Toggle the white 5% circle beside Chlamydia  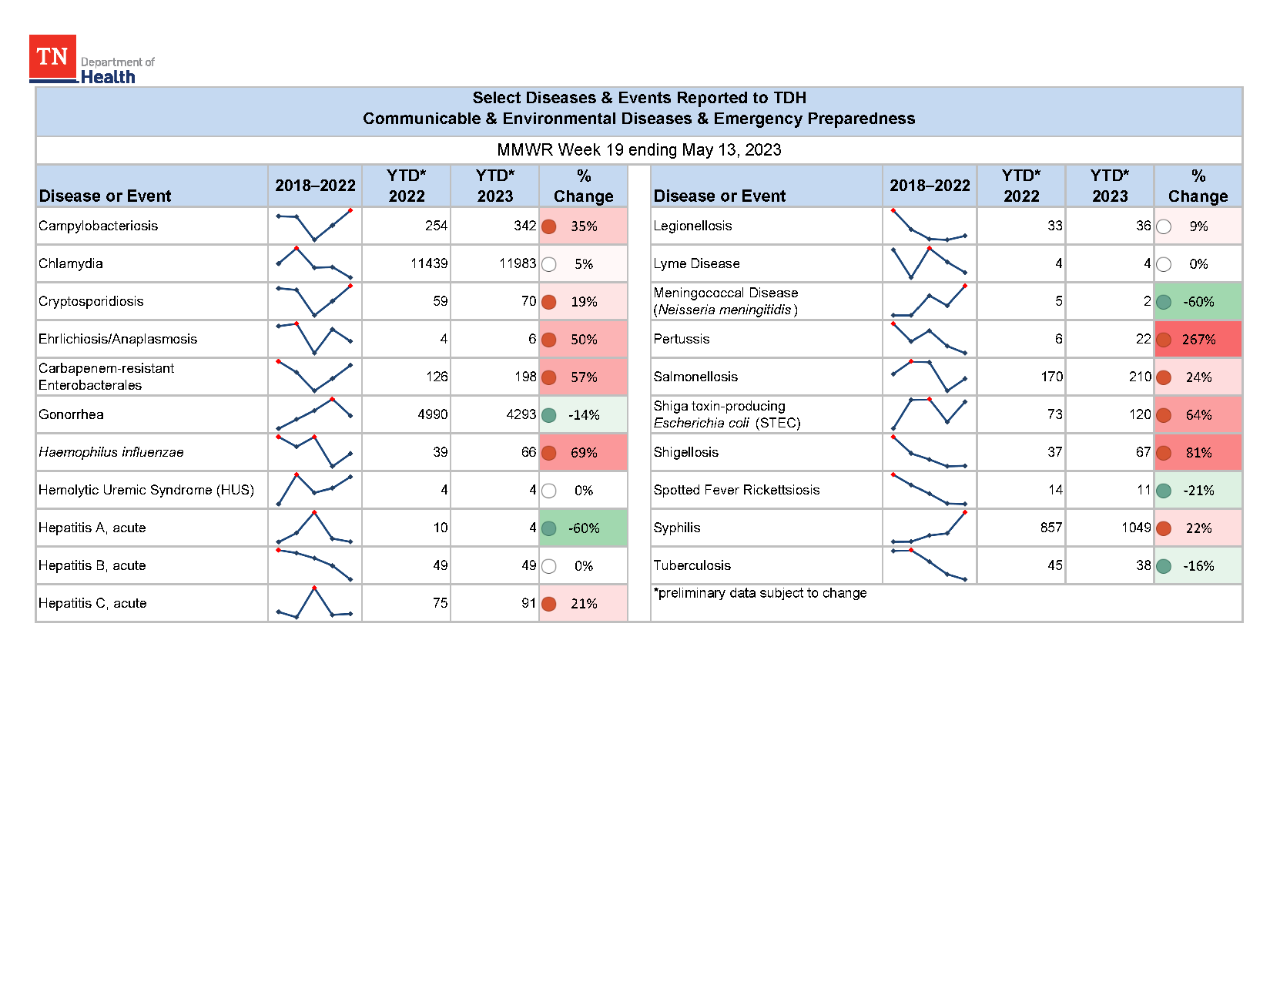549,263
